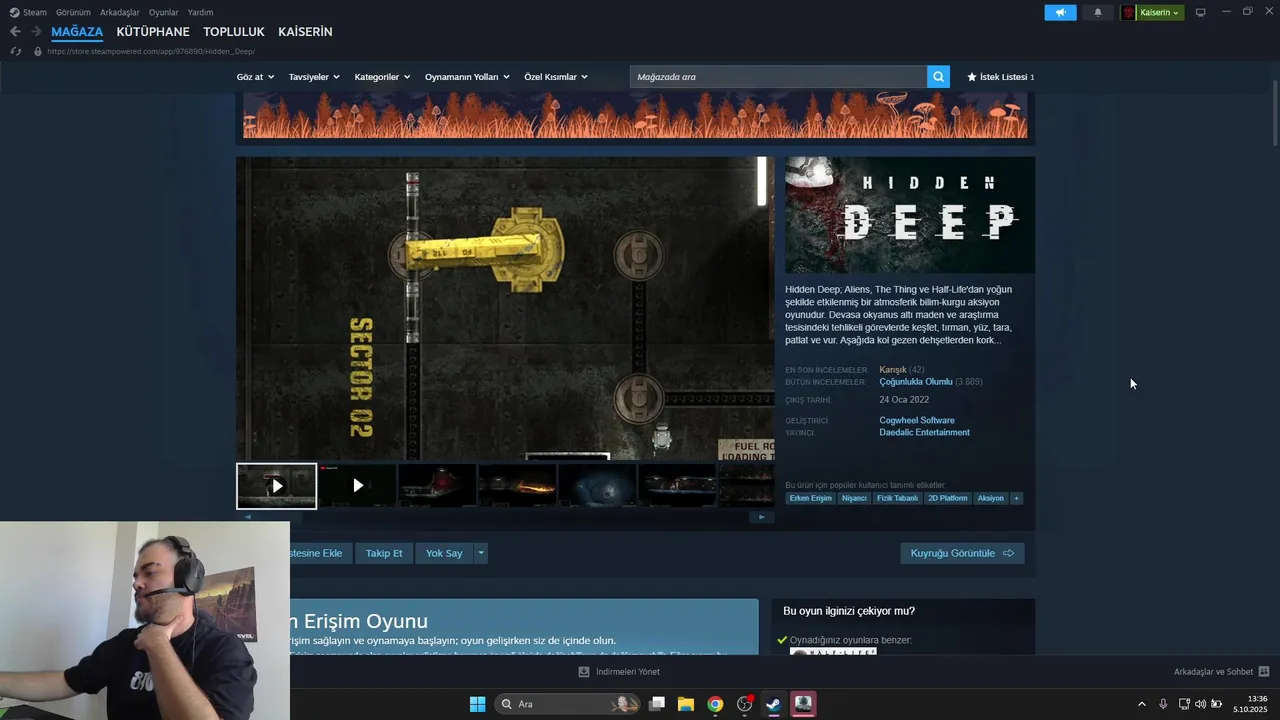Viewport: 1280px width, 720px height.
Task: Open İndirmeleri Yönet downloads manager
Action: click(x=619, y=672)
